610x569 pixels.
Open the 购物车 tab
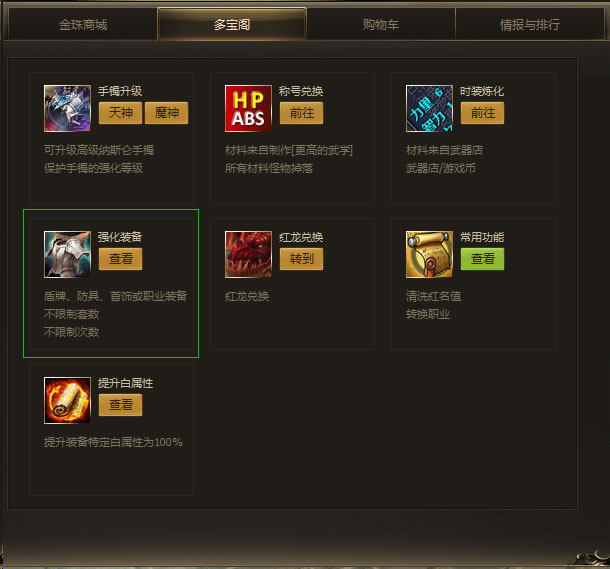[x=381, y=24]
